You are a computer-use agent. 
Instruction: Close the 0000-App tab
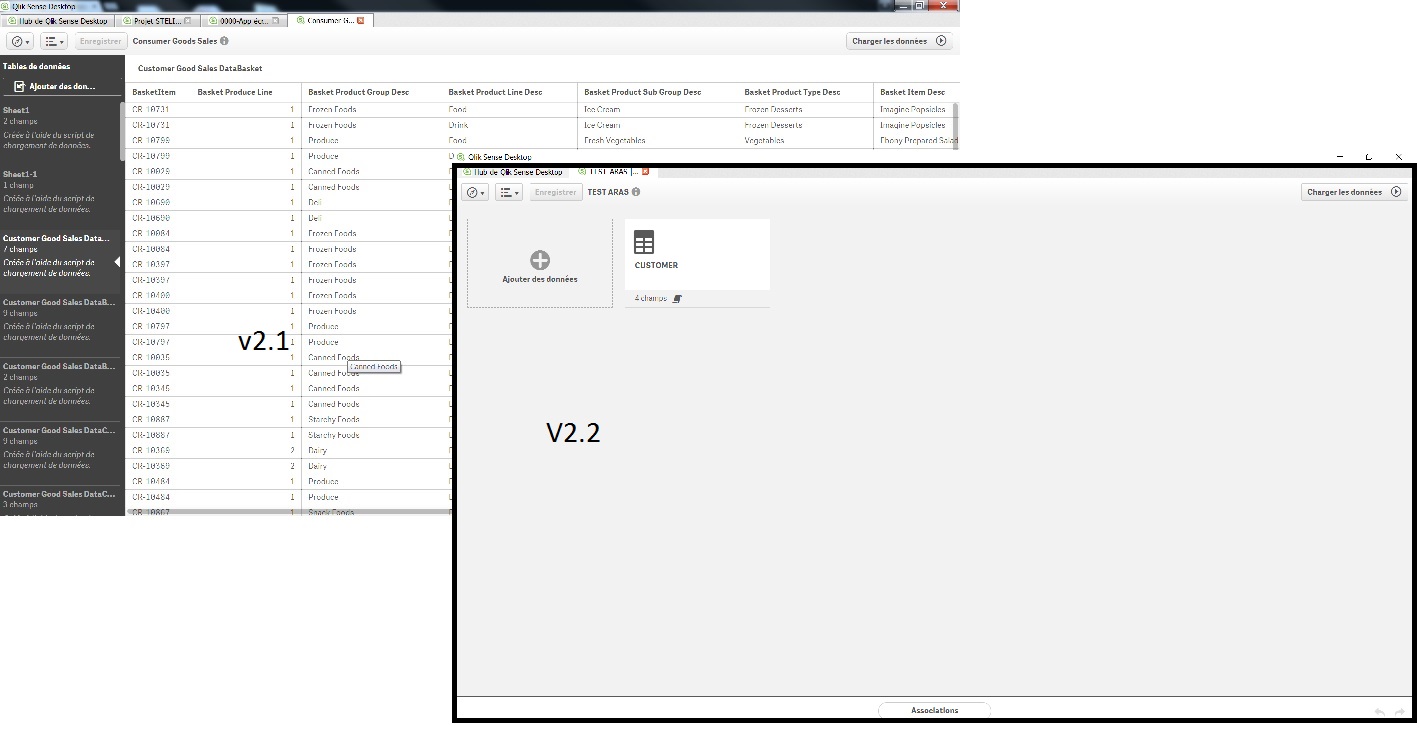point(275,20)
